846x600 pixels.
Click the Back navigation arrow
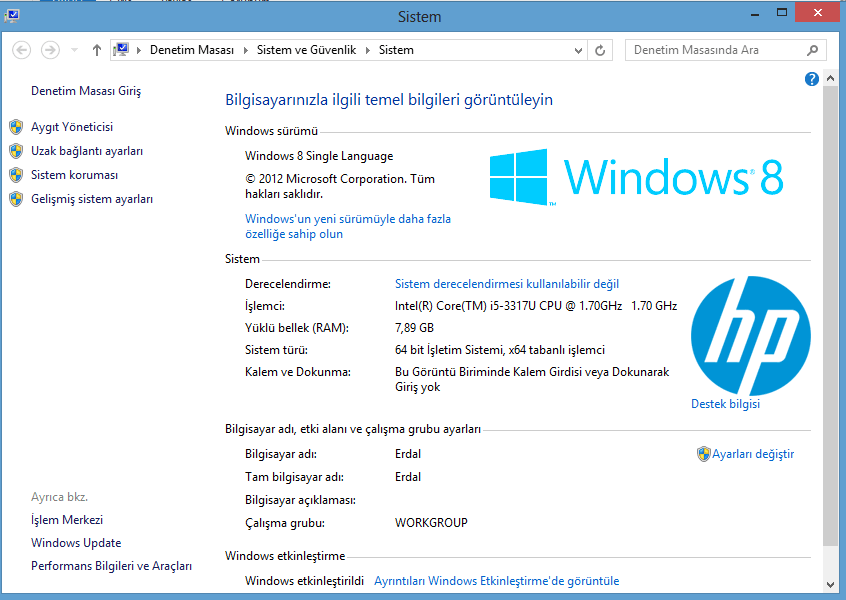click(x=22, y=50)
